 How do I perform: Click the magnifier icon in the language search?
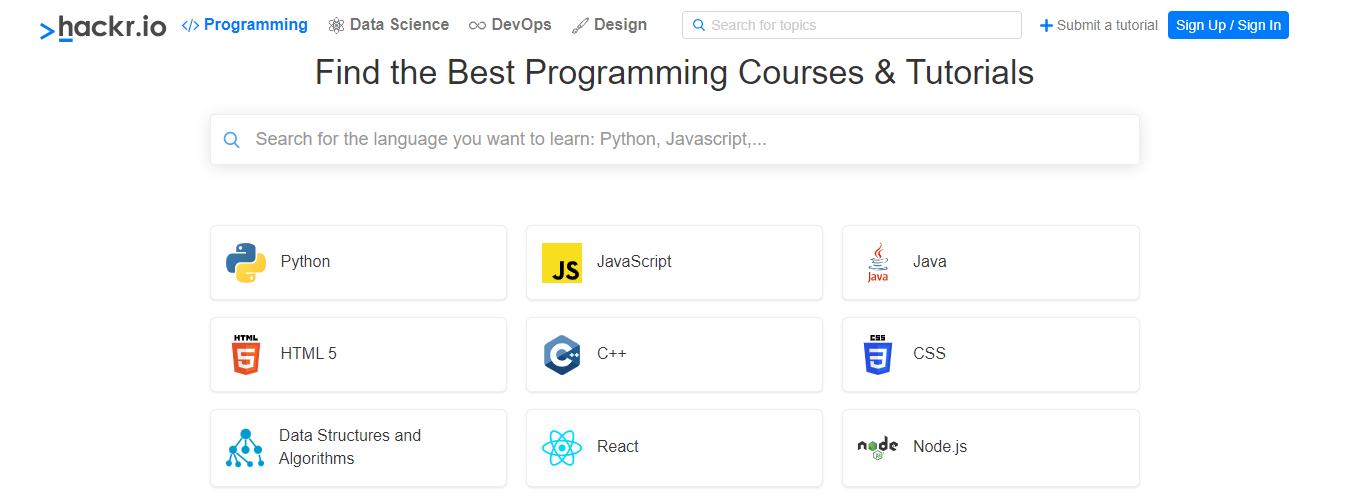click(x=232, y=140)
